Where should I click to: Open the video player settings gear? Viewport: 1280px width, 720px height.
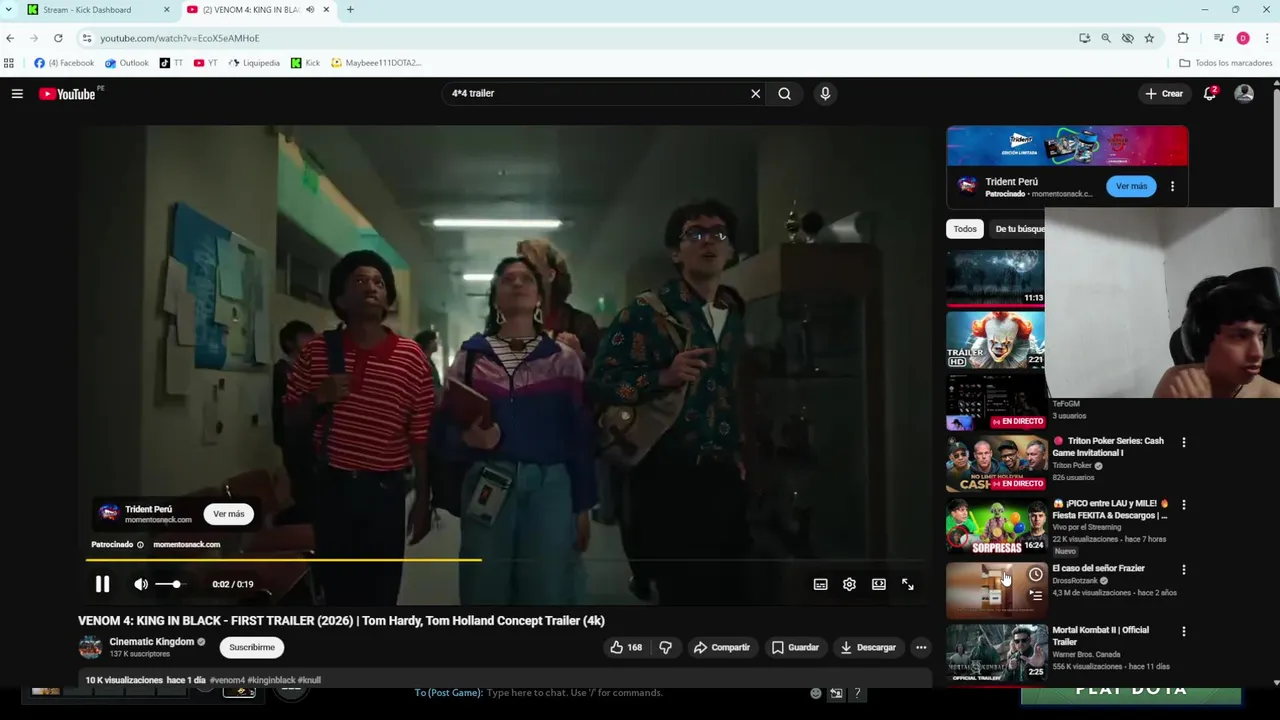click(x=849, y=584)
